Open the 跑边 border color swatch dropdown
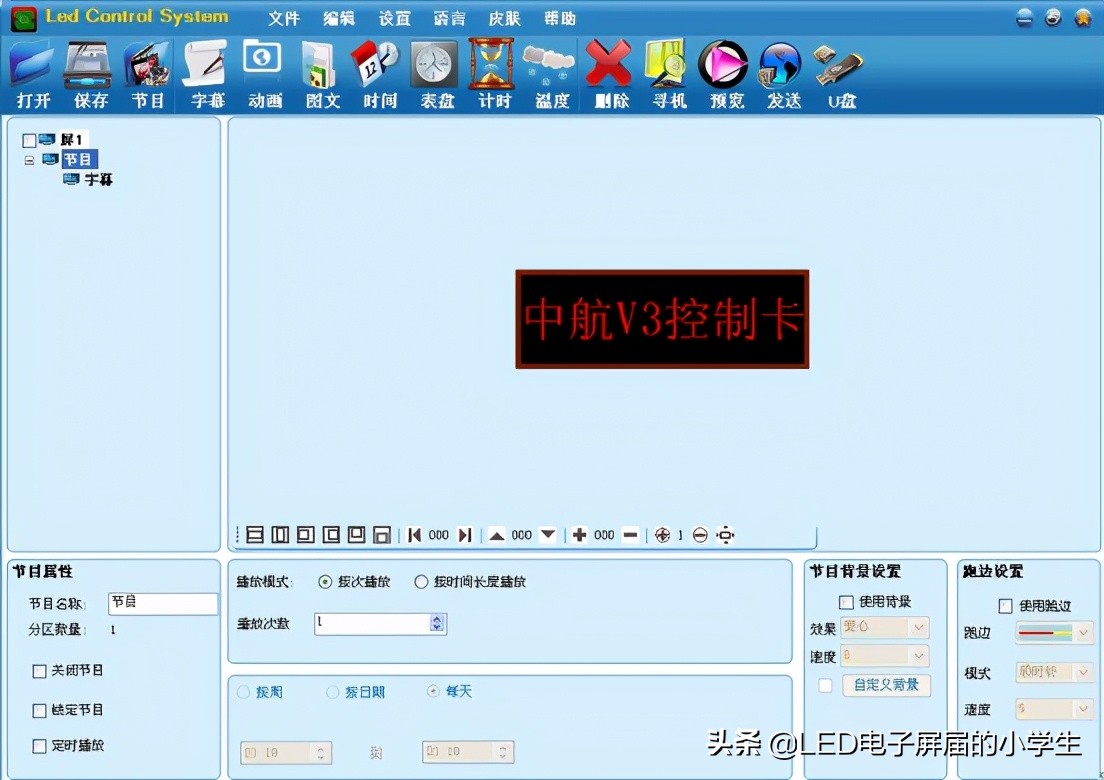 coord(1055,632)
